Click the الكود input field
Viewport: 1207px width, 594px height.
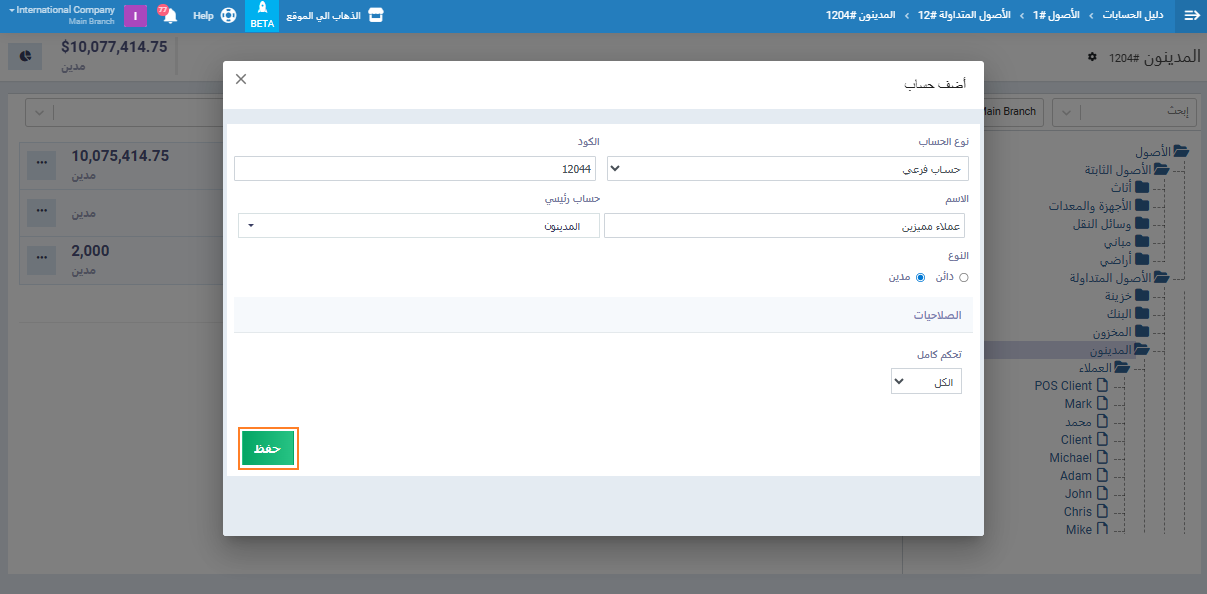click(x=415, y=169)
